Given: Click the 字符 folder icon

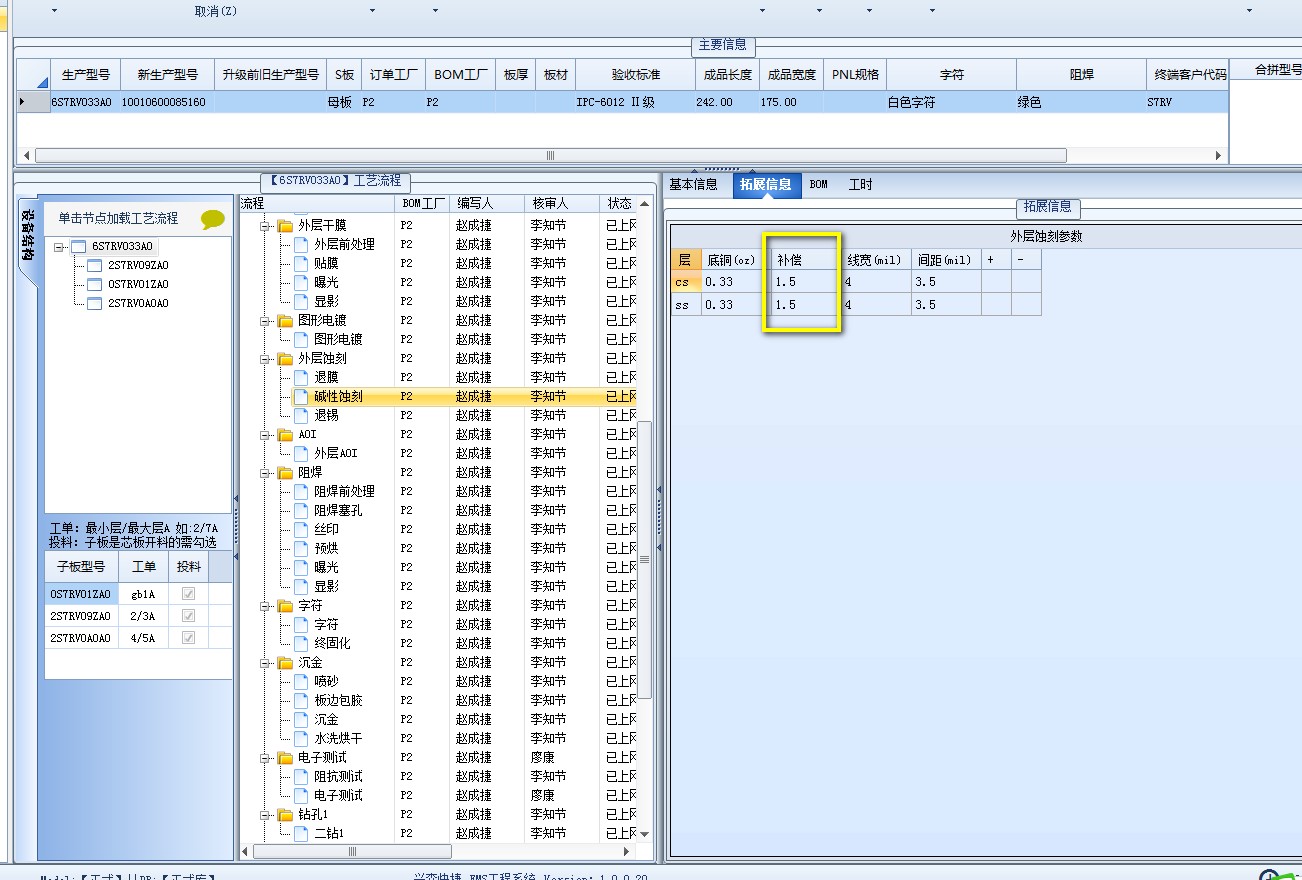Looking at the screenshot, I should (285, 605).
